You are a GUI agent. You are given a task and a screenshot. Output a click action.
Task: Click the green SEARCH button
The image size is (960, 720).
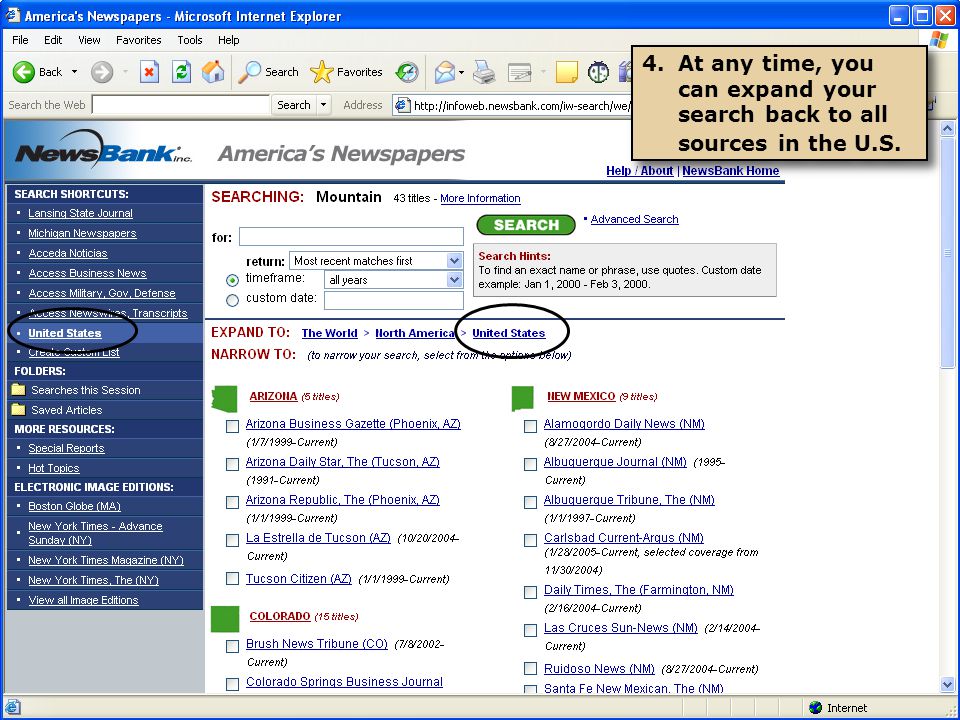click(526, 225)
